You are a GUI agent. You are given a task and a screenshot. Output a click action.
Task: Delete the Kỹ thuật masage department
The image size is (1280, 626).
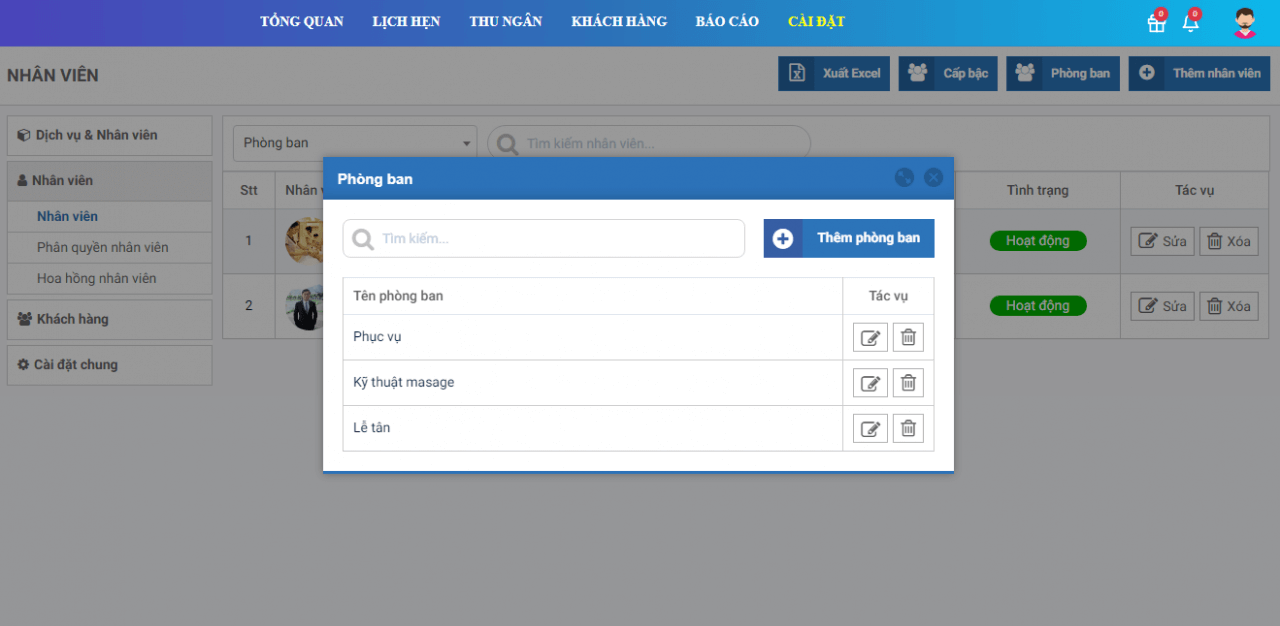pyautogui.click(x=908, y=383)
